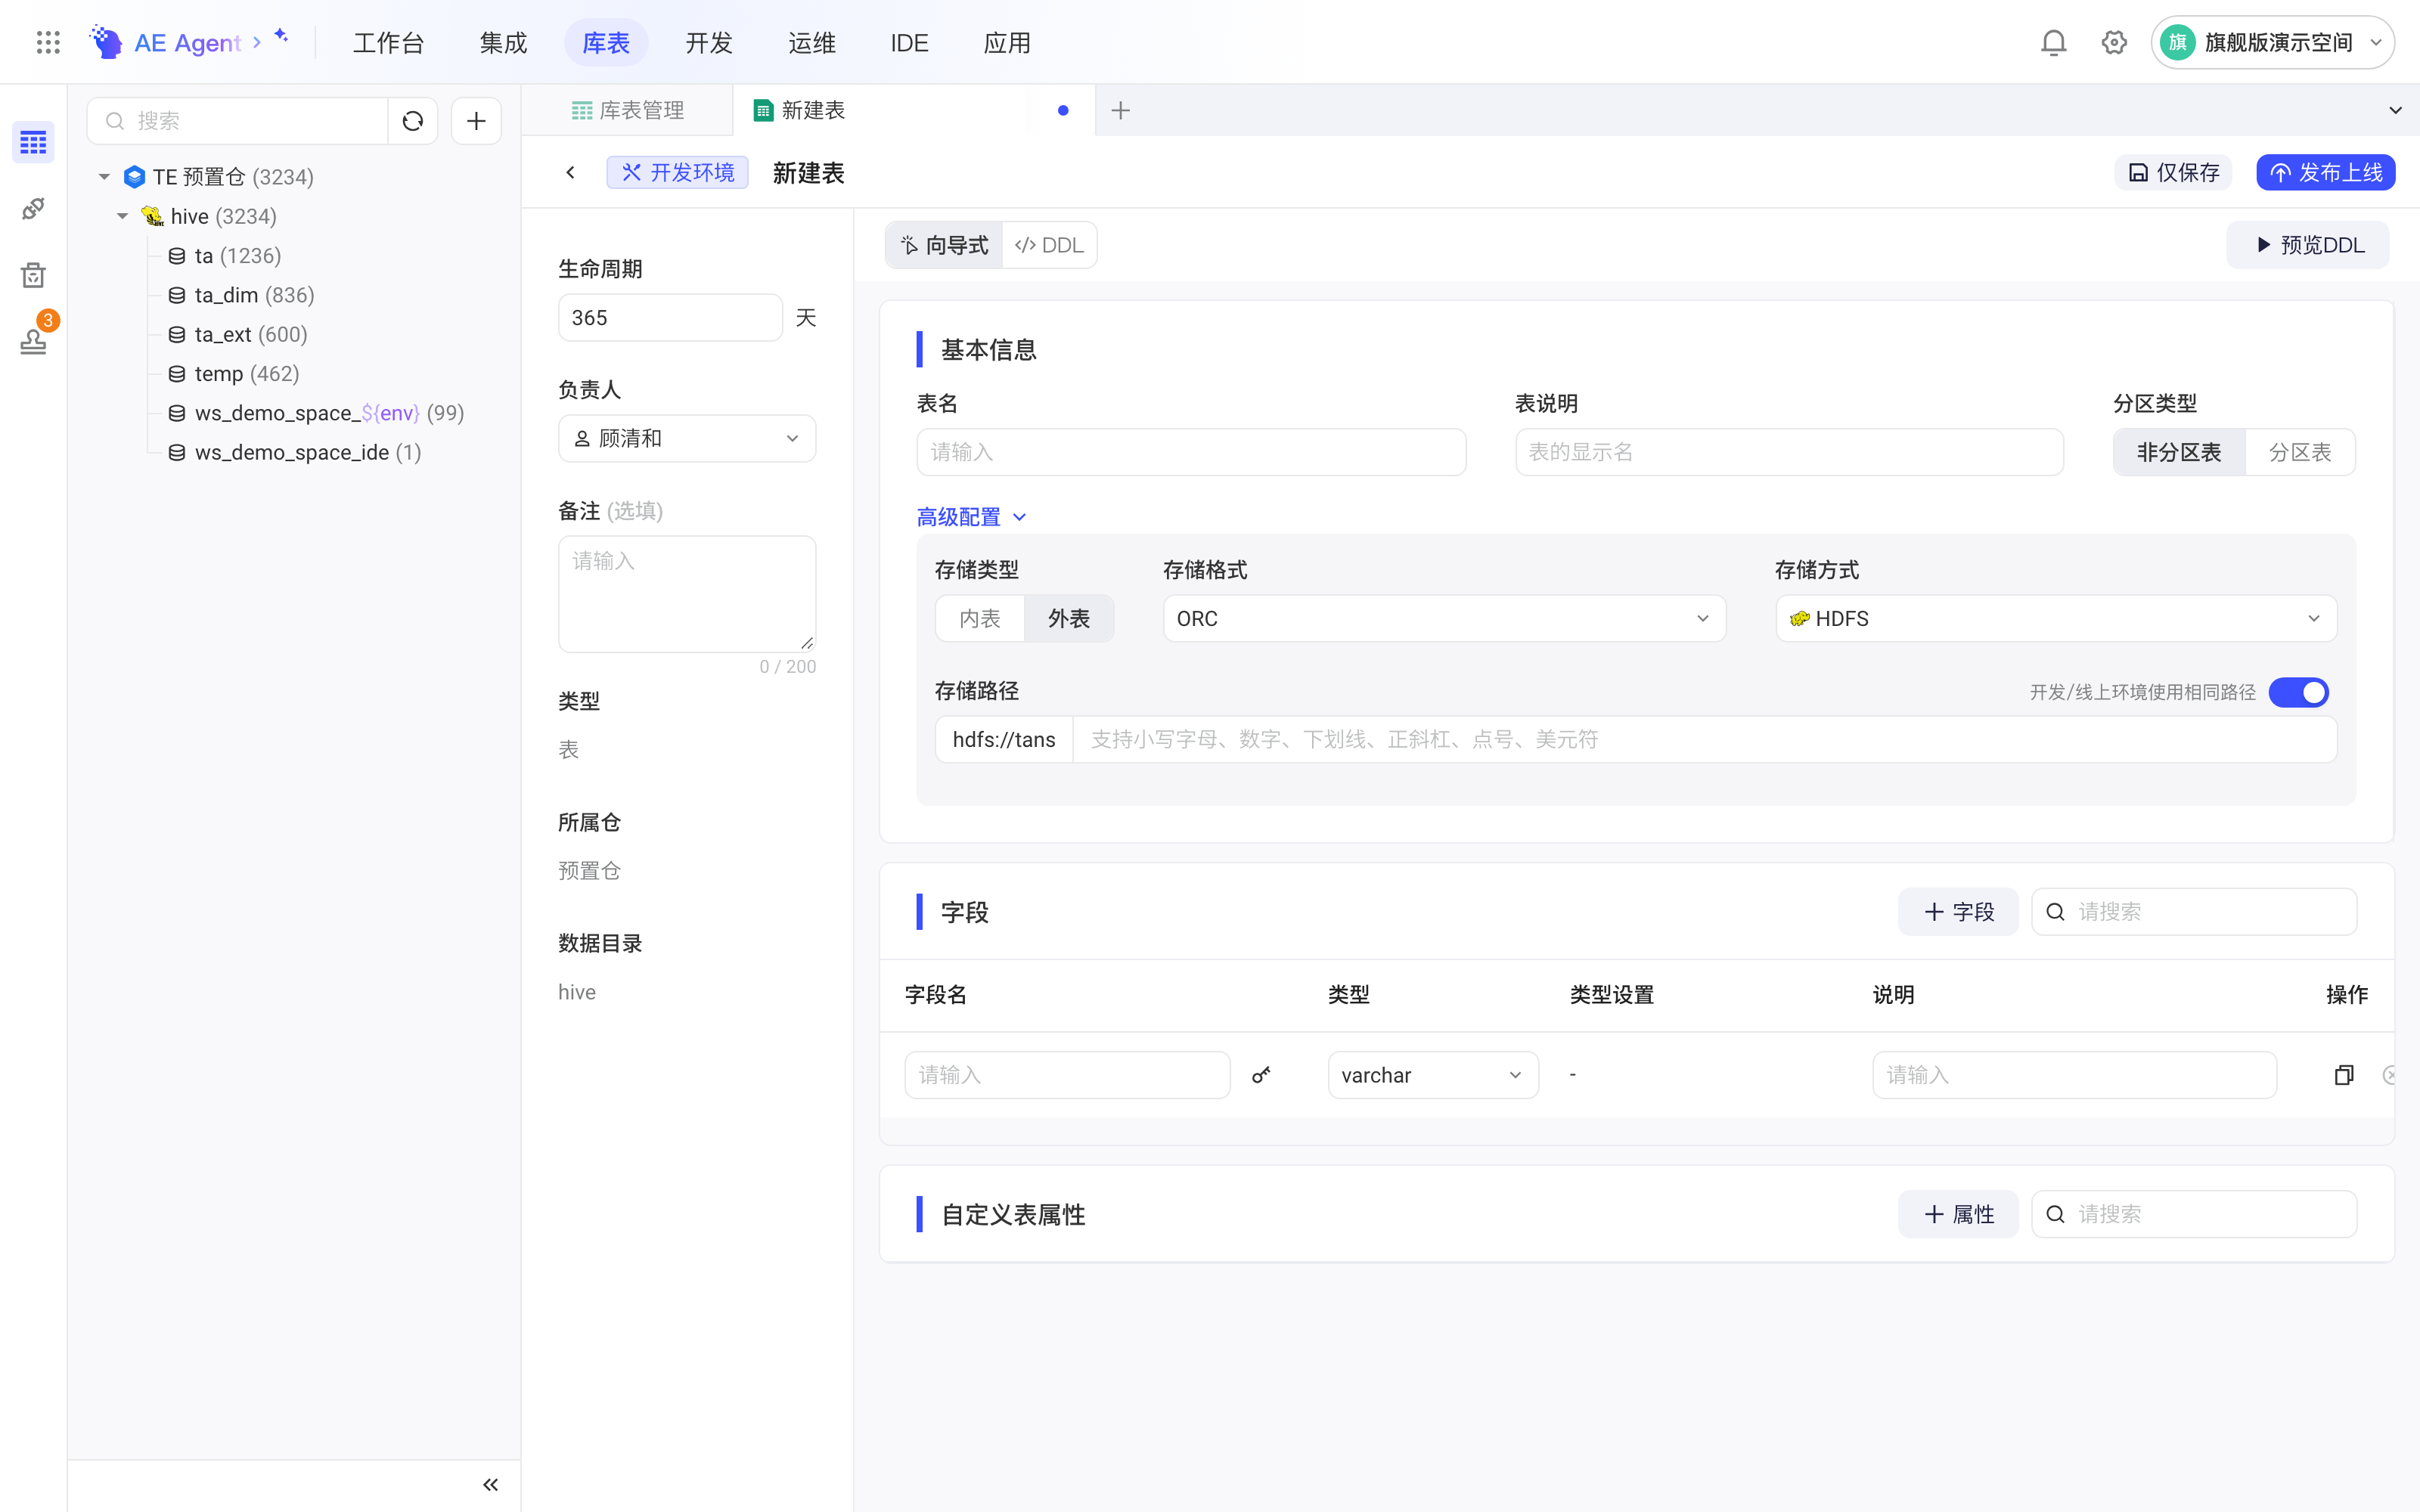Open the 旗舰版演示空间 workspace dropdown

coord(2273,42)
